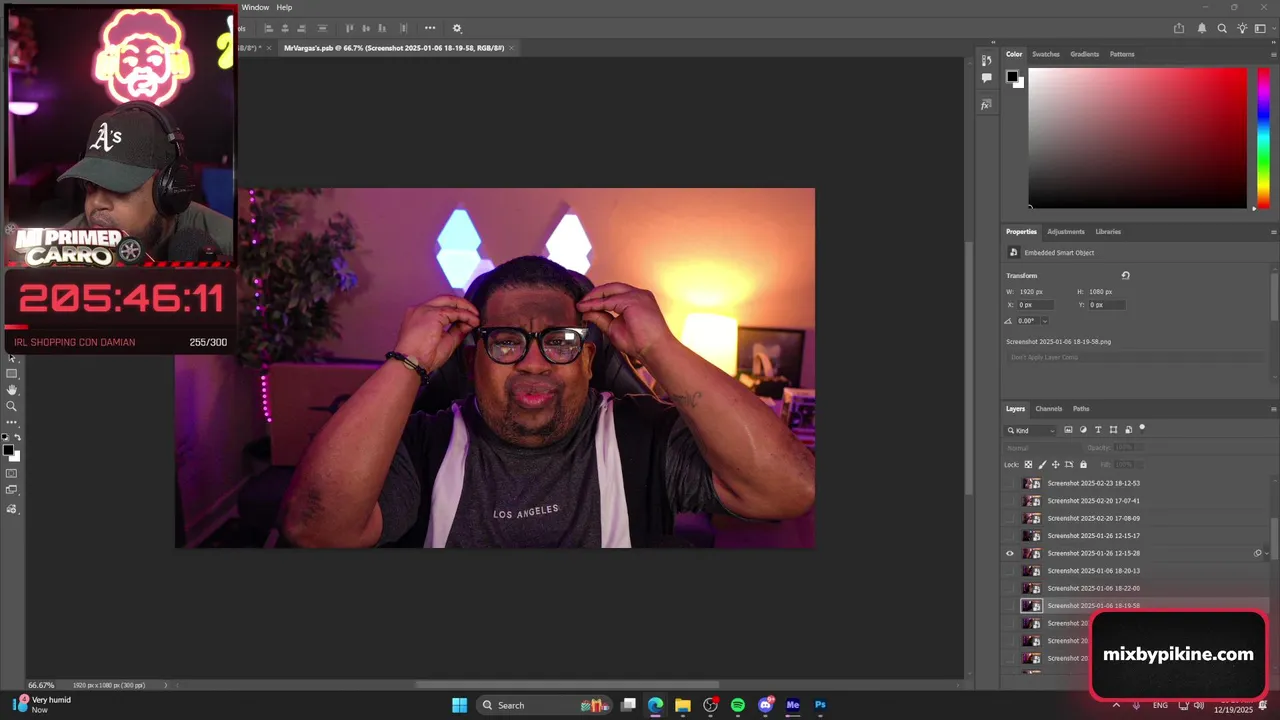Close the MrVargas's.psb document tab
The width and height of the screenshot is (1280, 720).
coord(511,48)
